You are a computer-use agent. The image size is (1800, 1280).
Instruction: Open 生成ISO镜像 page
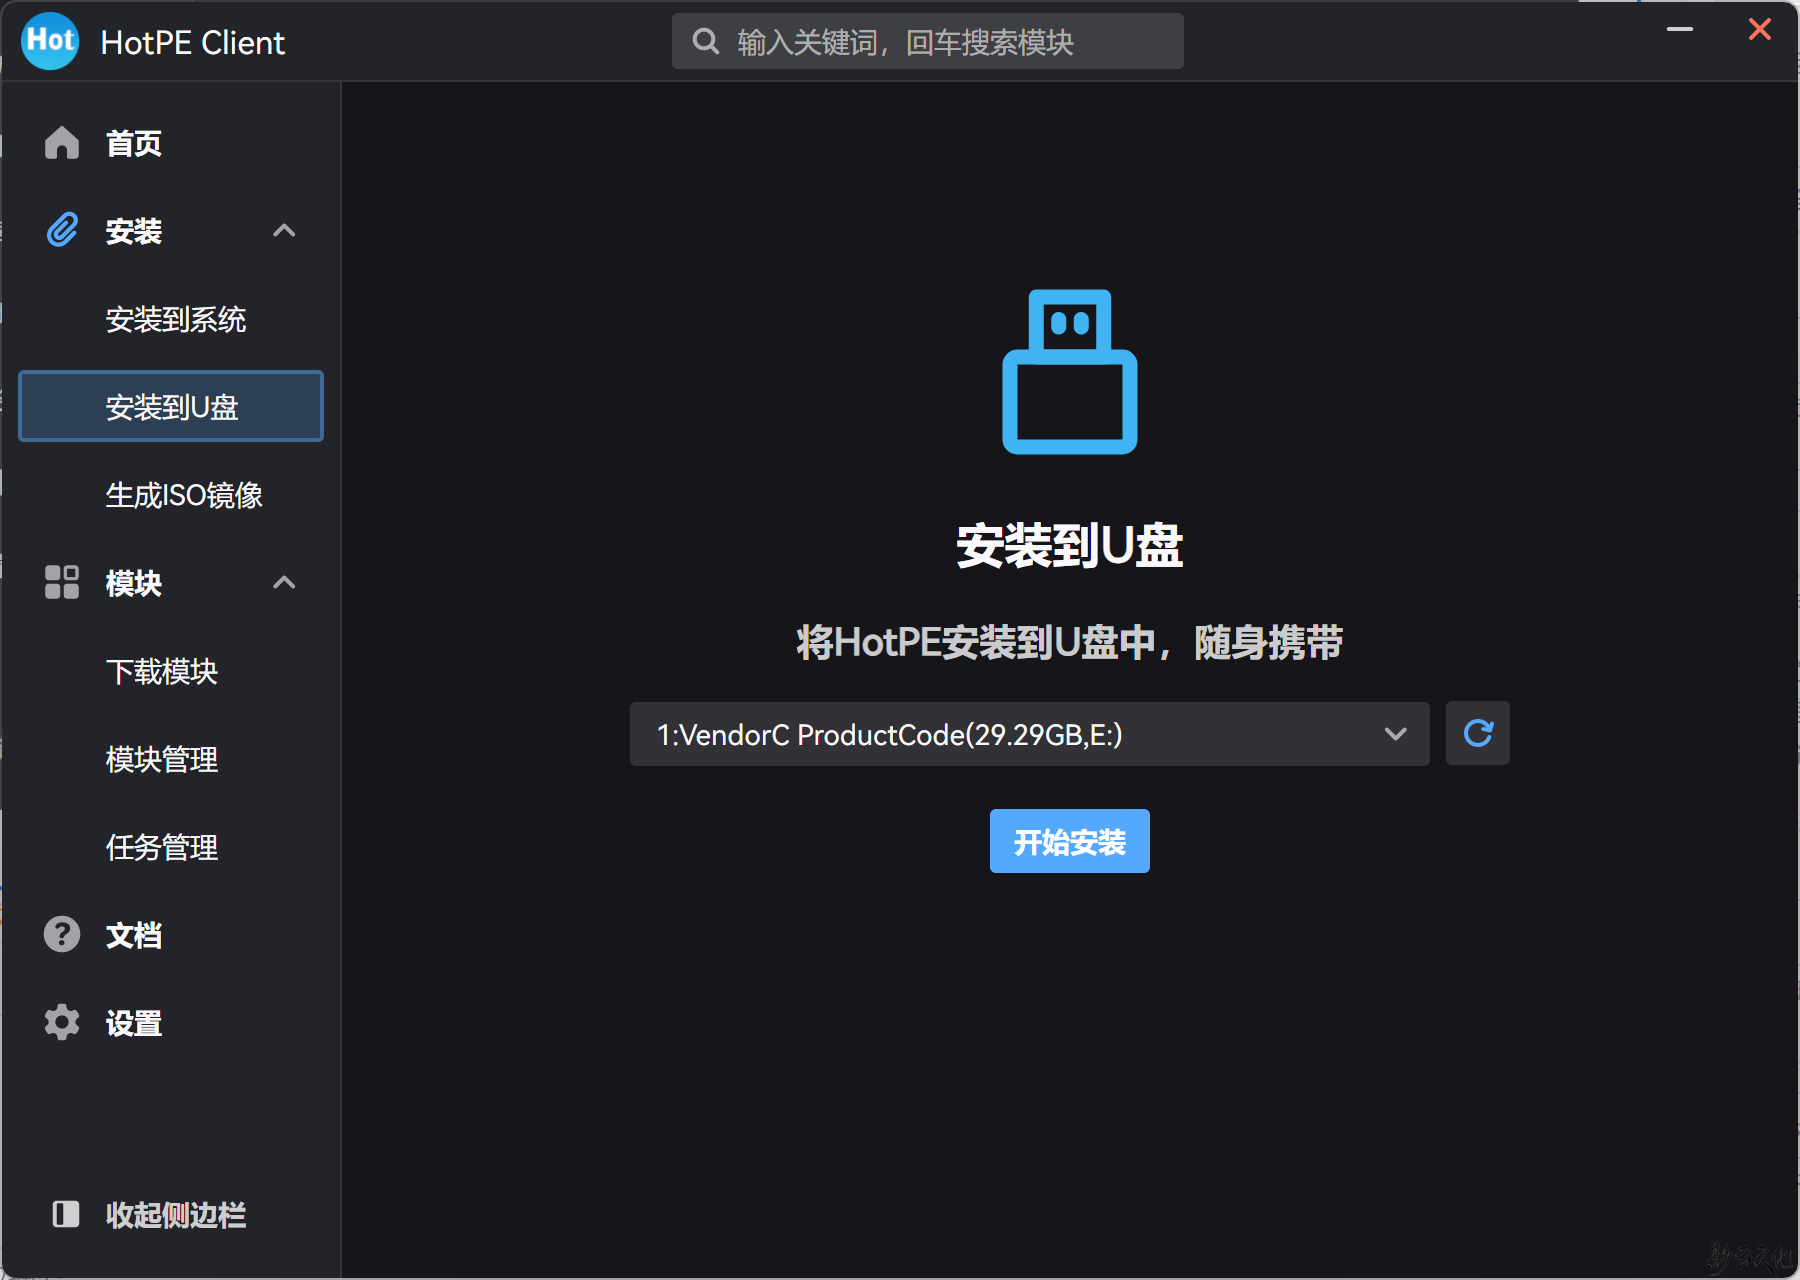[x=184, y=496]
